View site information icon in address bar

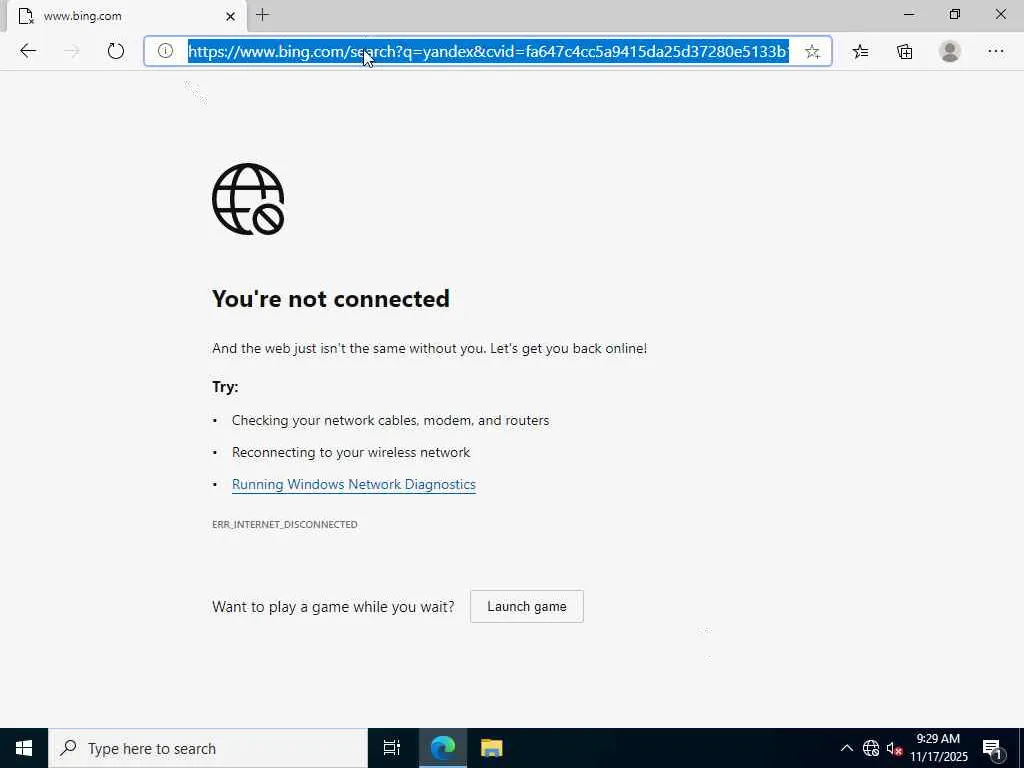click(165, 51)
